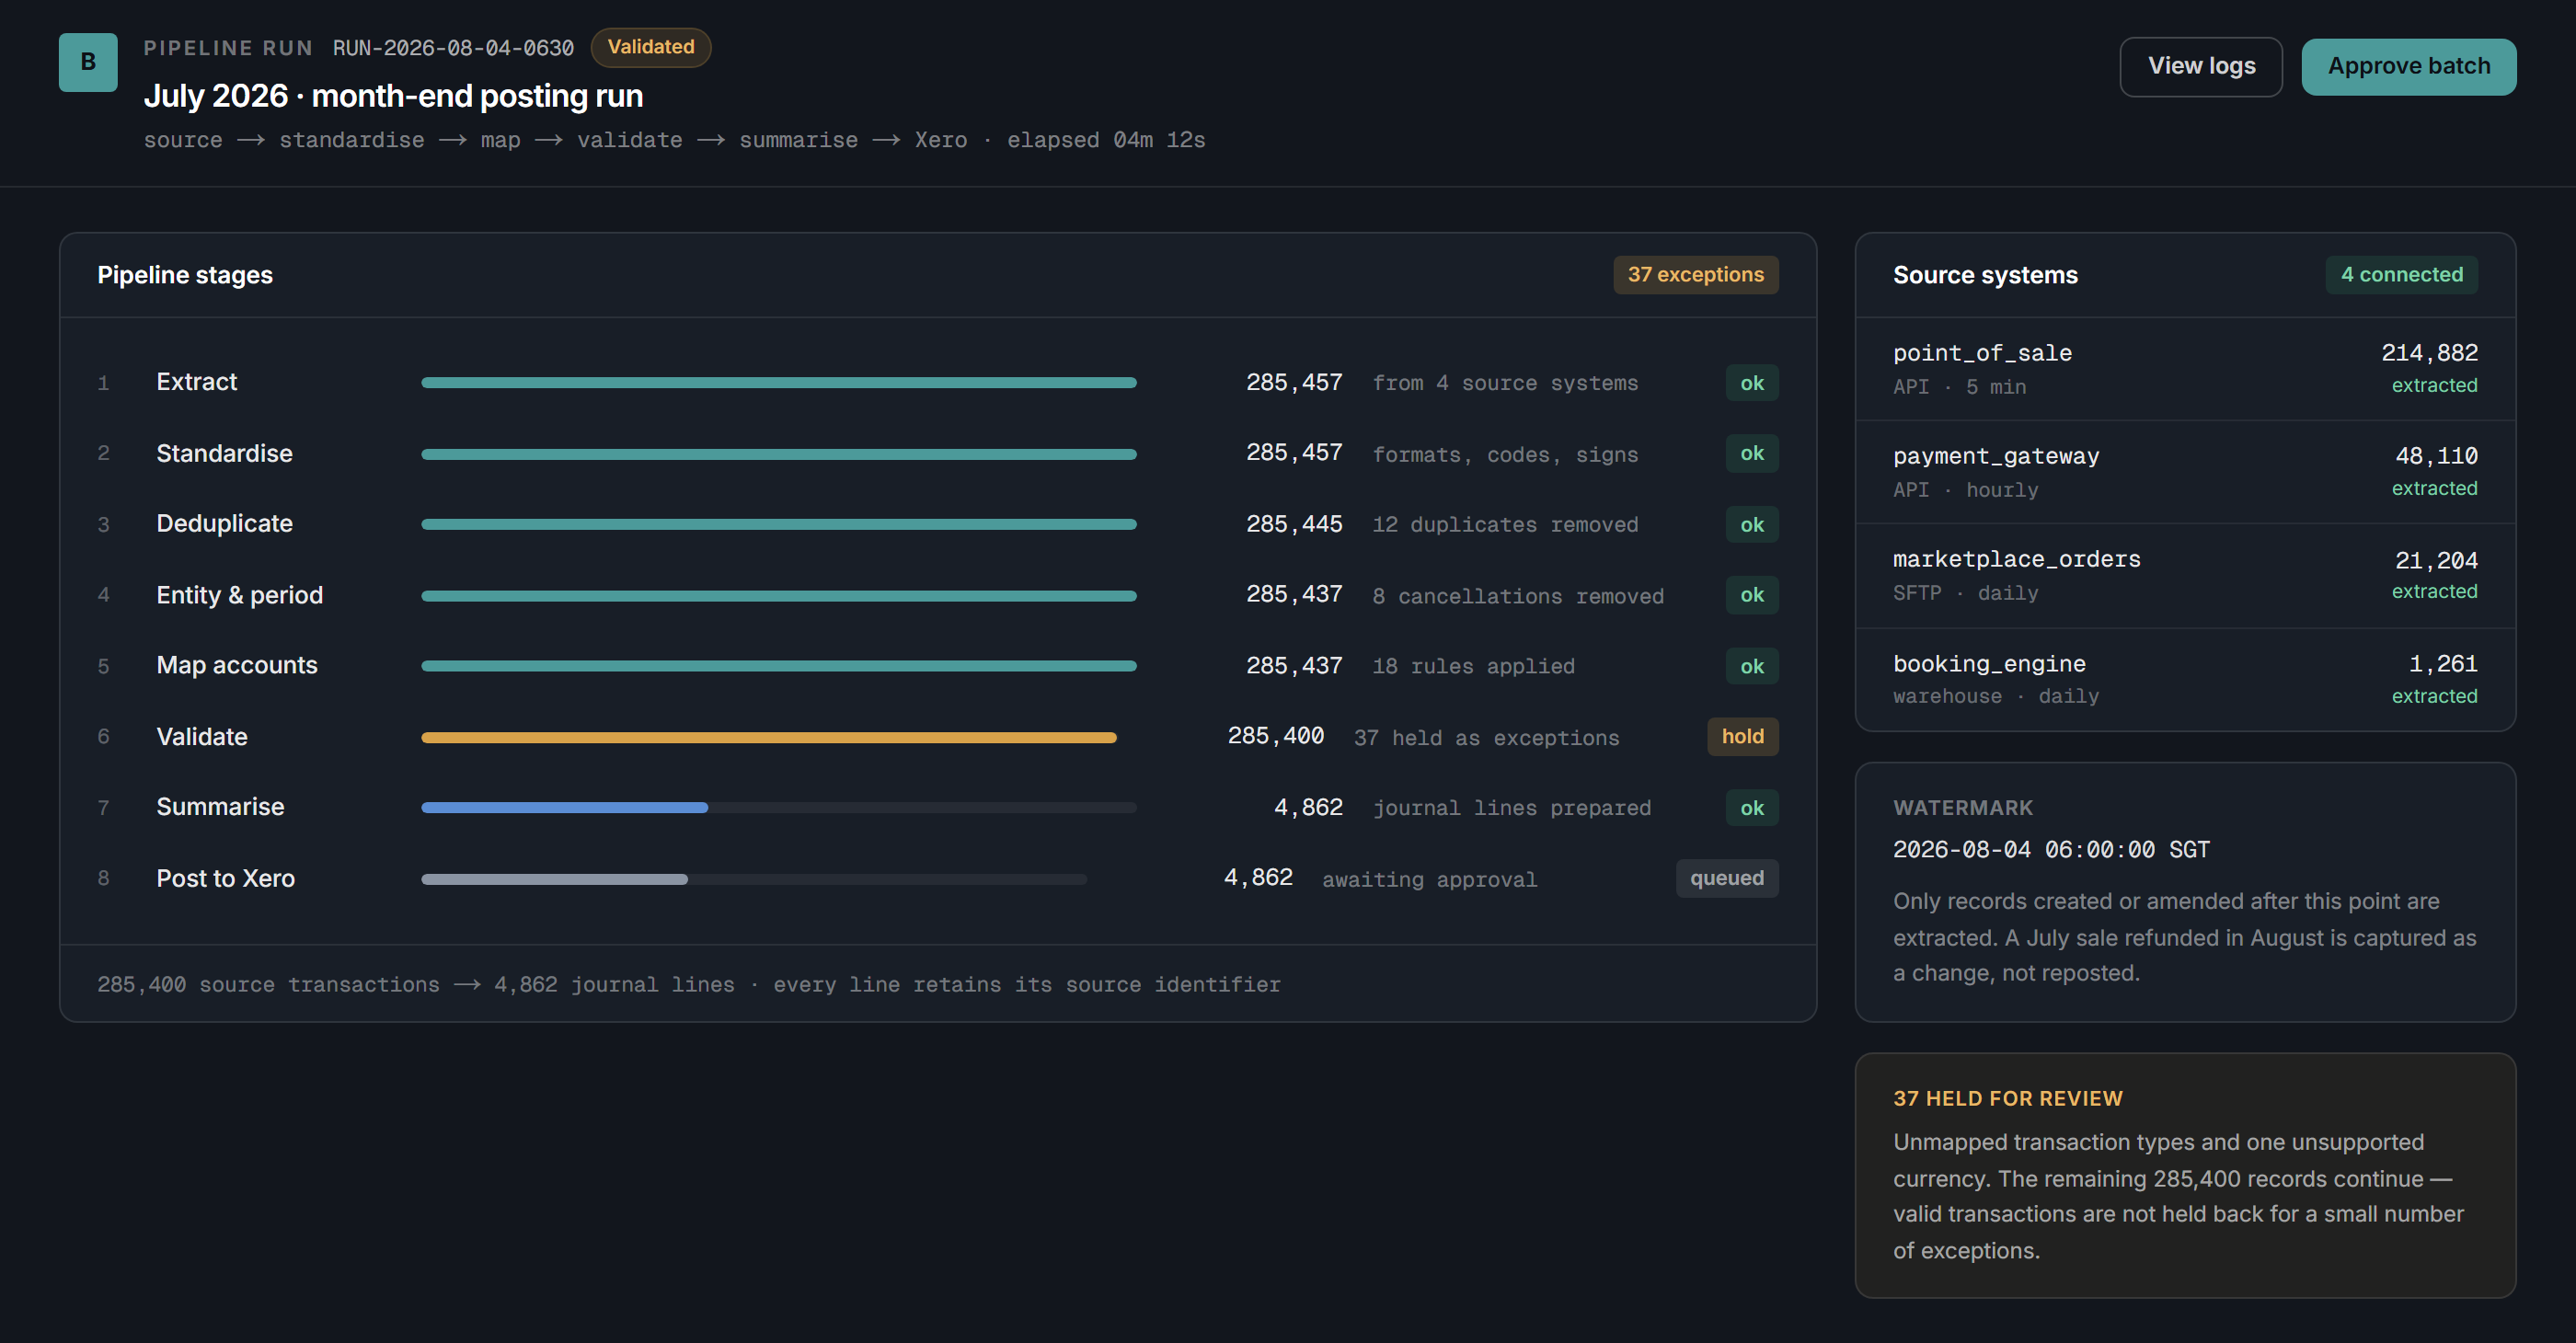Select 'journal lines prepared' note

pyautogui.click(x=1511, y=808)
